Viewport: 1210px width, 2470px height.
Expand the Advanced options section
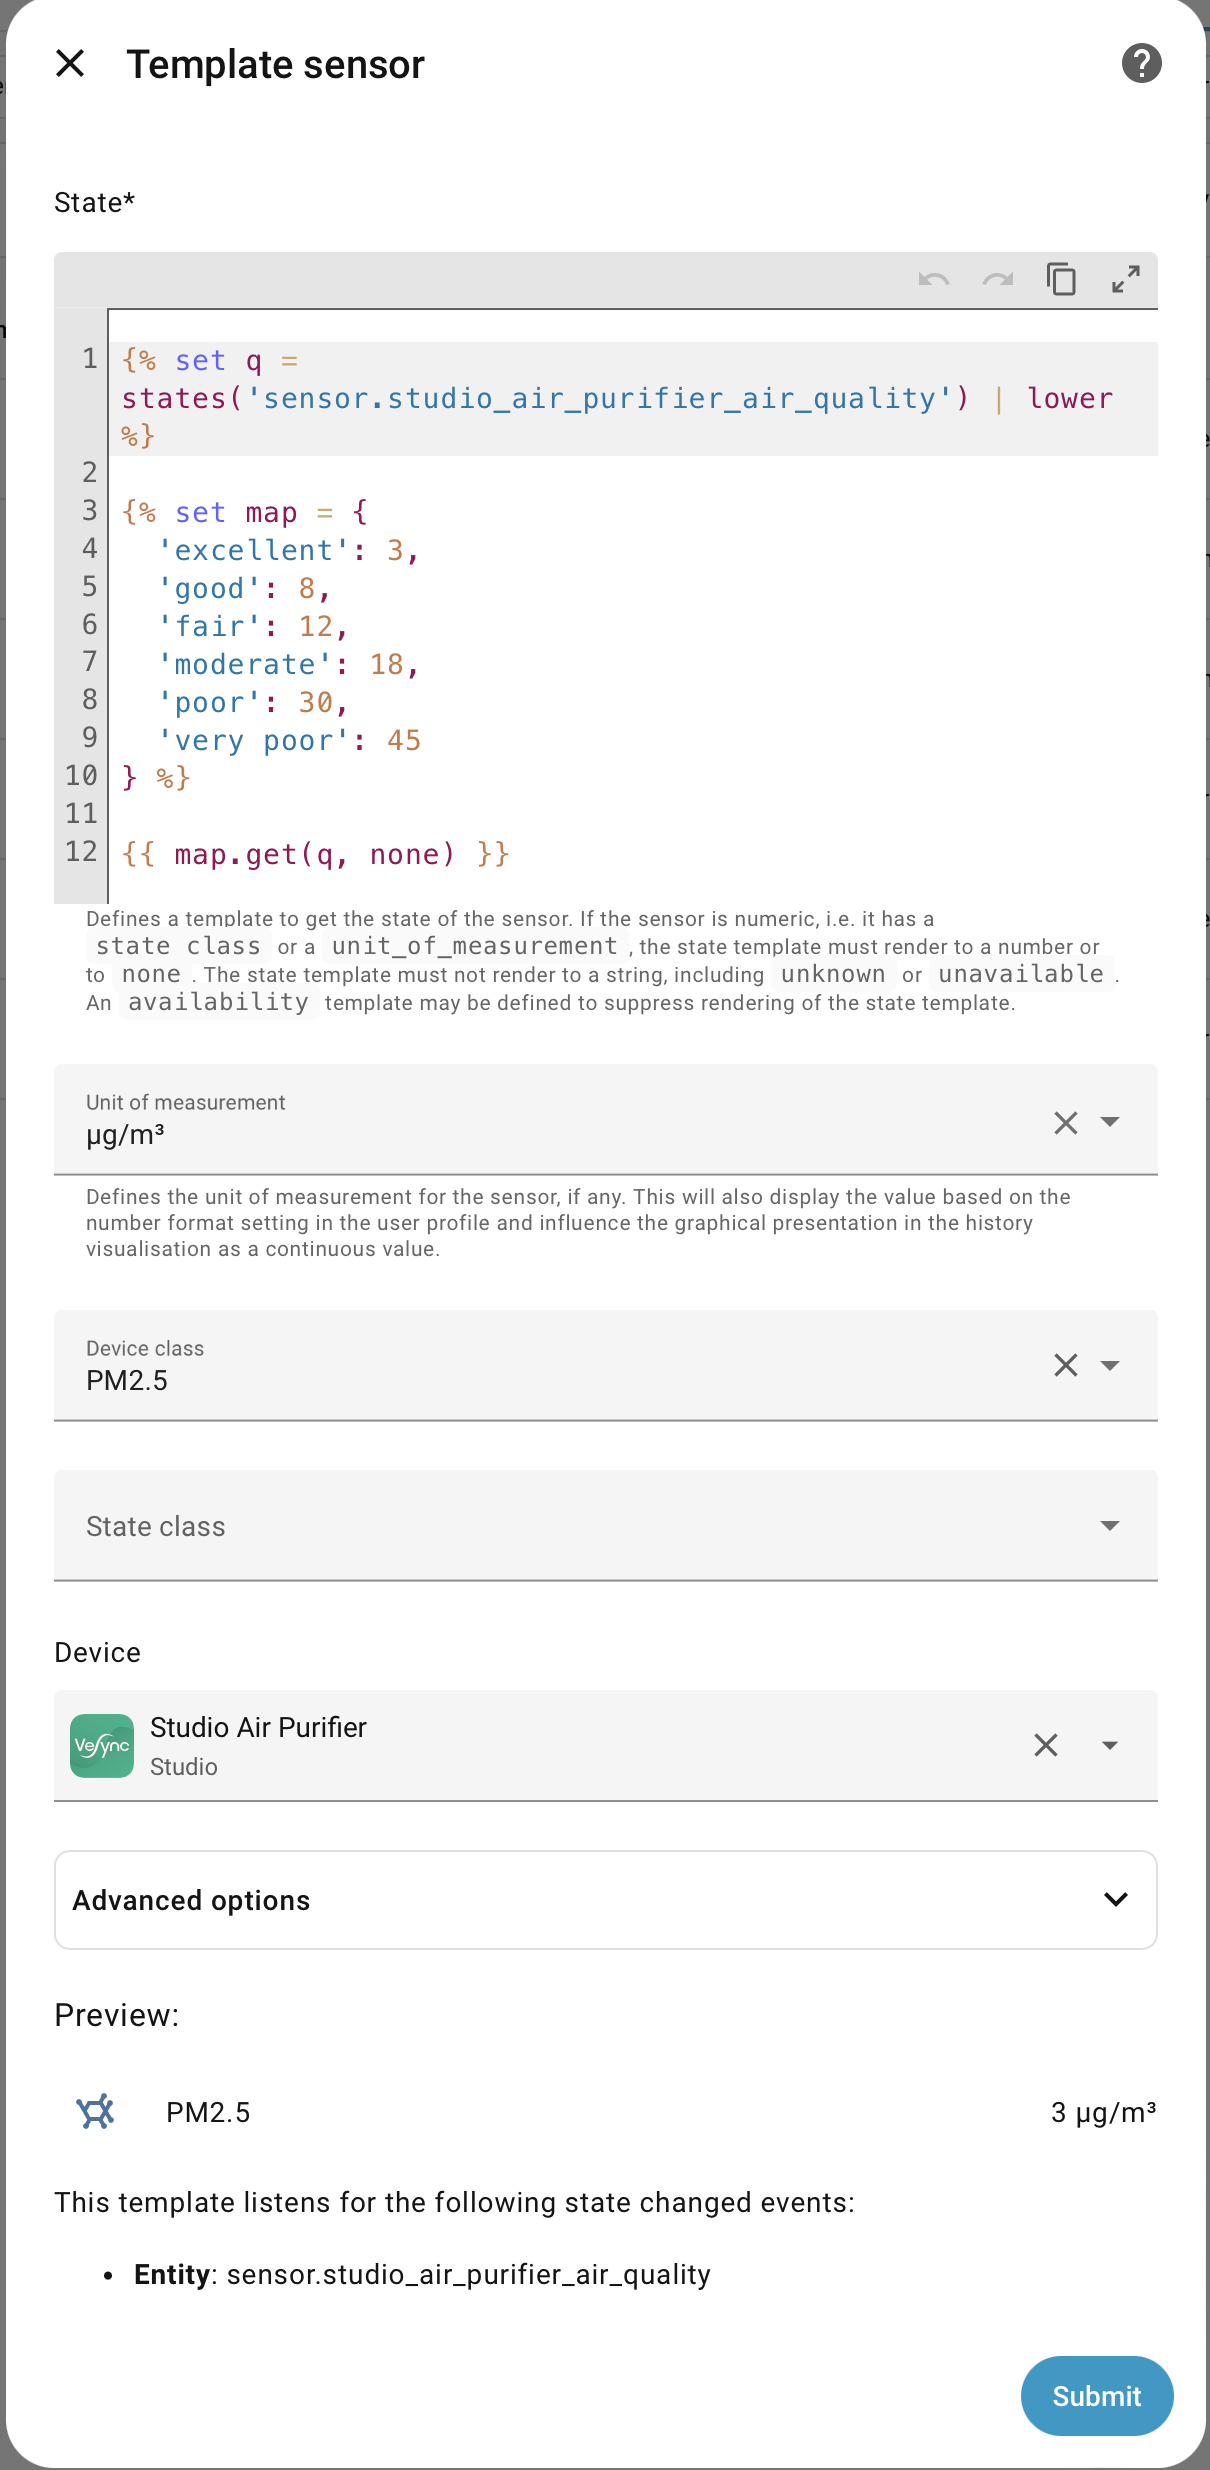[x=605, y=1900]
